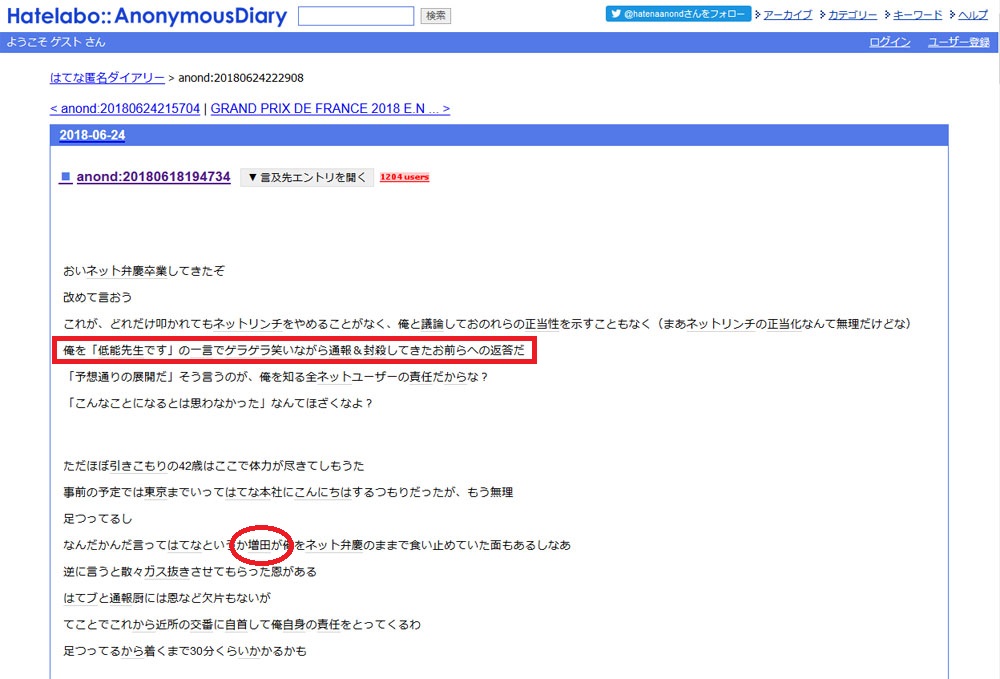This screenshot has width=1000, height=679.
Task: Open the カテゴリー menu link
Action: pyautogui.click(x=853, y=15)
